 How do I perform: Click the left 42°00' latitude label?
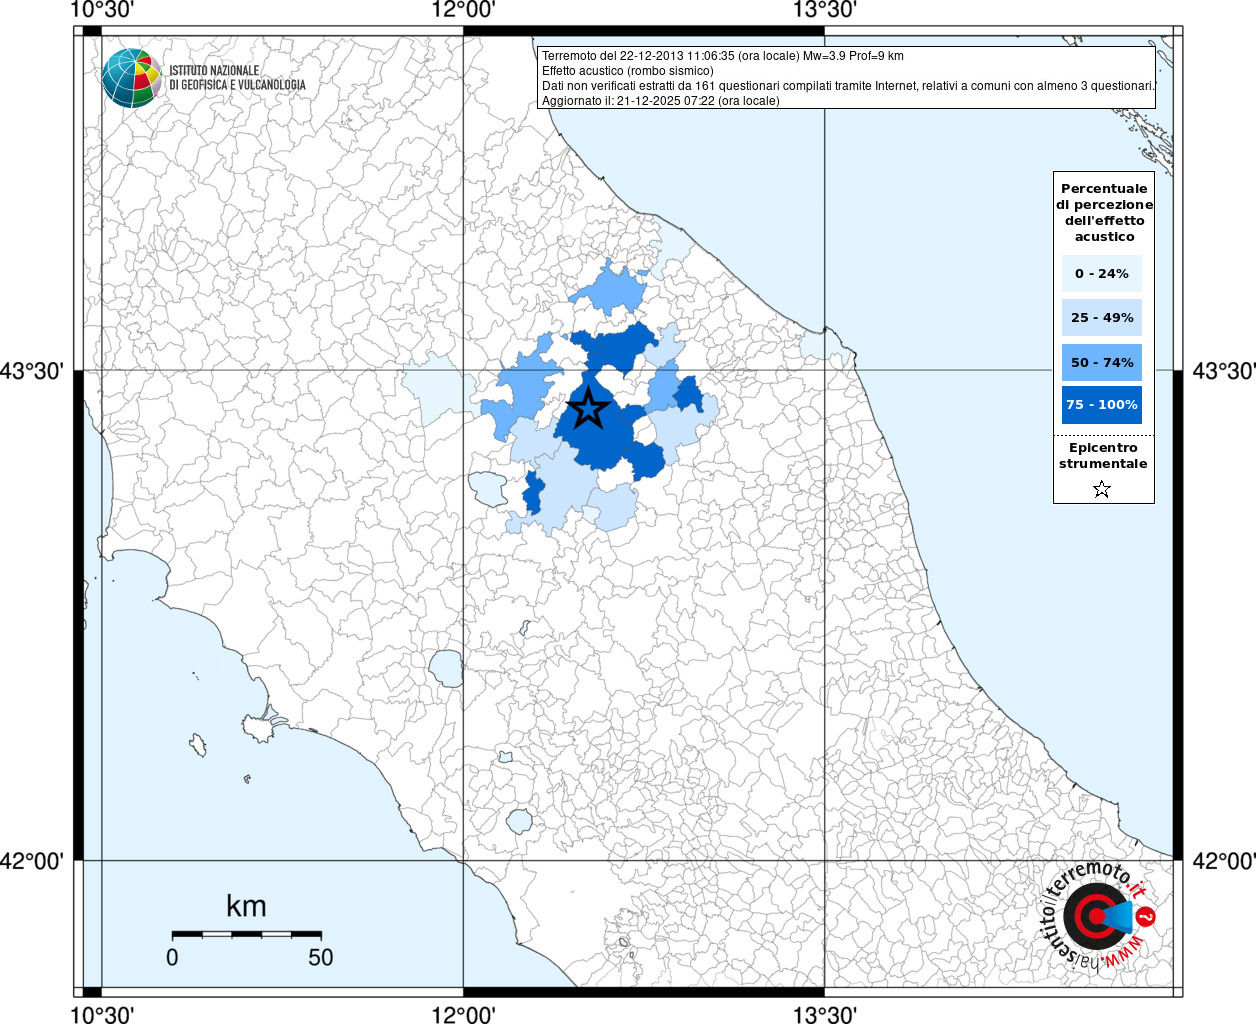click(32, 860)
